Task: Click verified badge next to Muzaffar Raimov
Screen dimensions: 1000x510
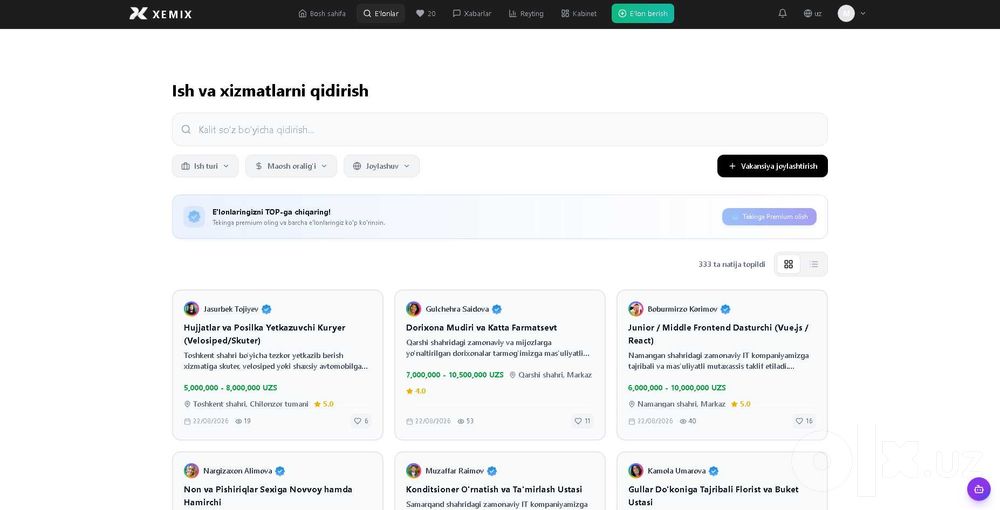Action: tap(492, 471)
